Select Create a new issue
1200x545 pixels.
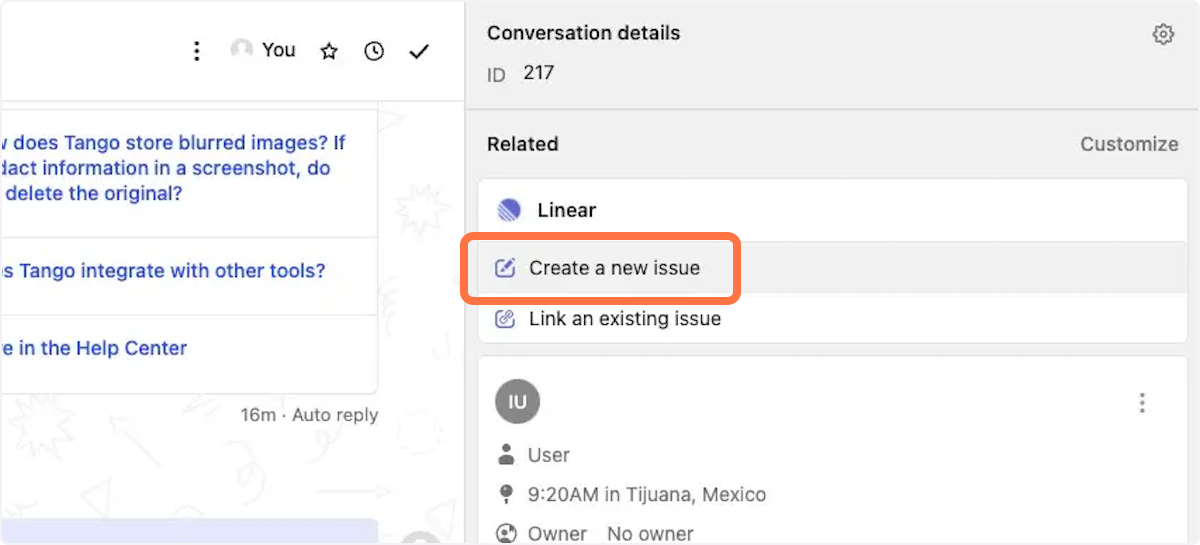(x=832, y=268)
